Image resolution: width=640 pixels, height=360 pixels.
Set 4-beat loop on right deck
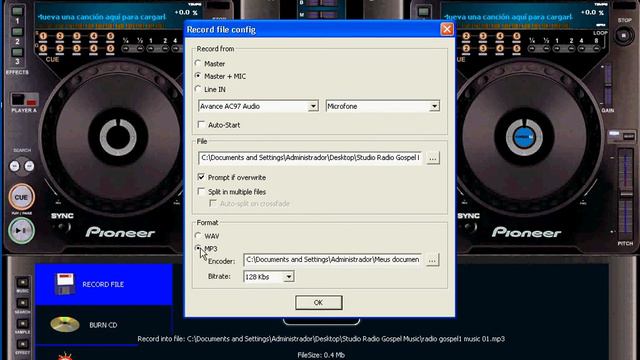581,49
